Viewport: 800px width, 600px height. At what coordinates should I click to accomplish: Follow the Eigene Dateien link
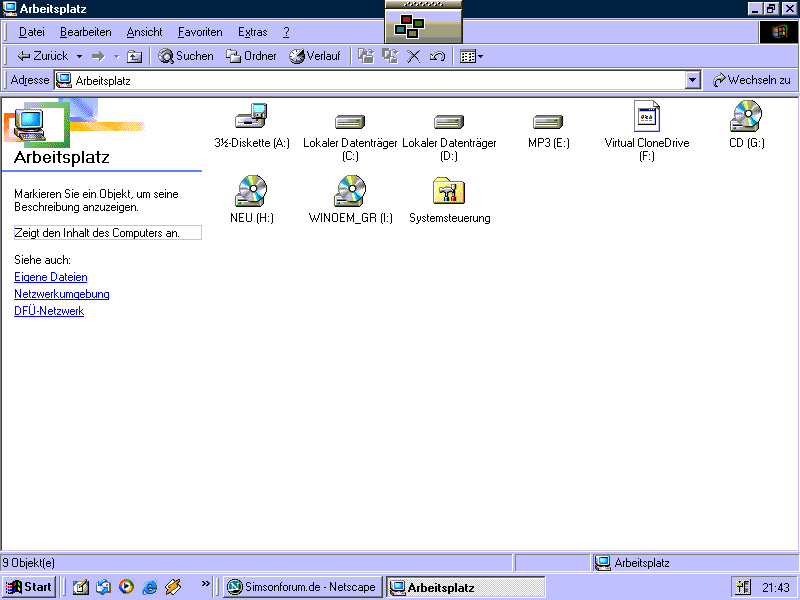click(50, 277)
